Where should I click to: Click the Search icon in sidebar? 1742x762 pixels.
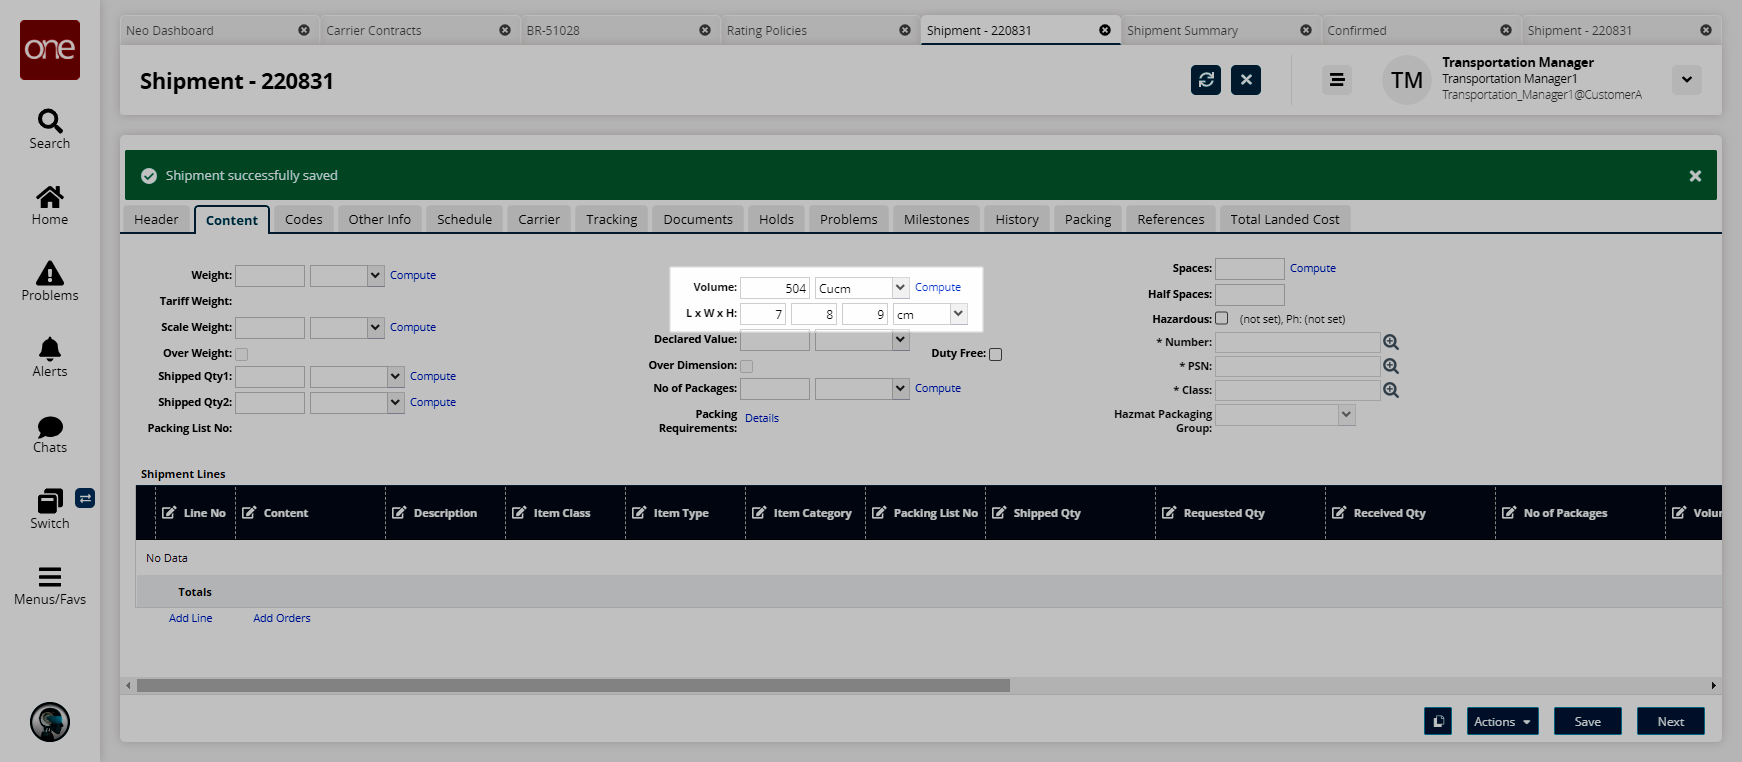click(49, 122)
